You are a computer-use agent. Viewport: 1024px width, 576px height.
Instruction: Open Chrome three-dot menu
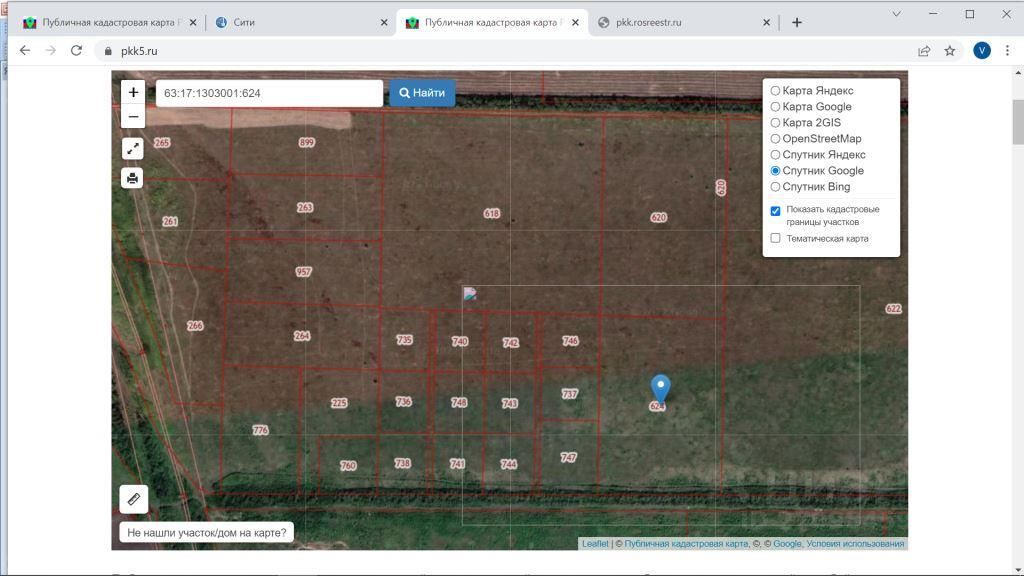pyautogui.click(x=1007, y=51)
